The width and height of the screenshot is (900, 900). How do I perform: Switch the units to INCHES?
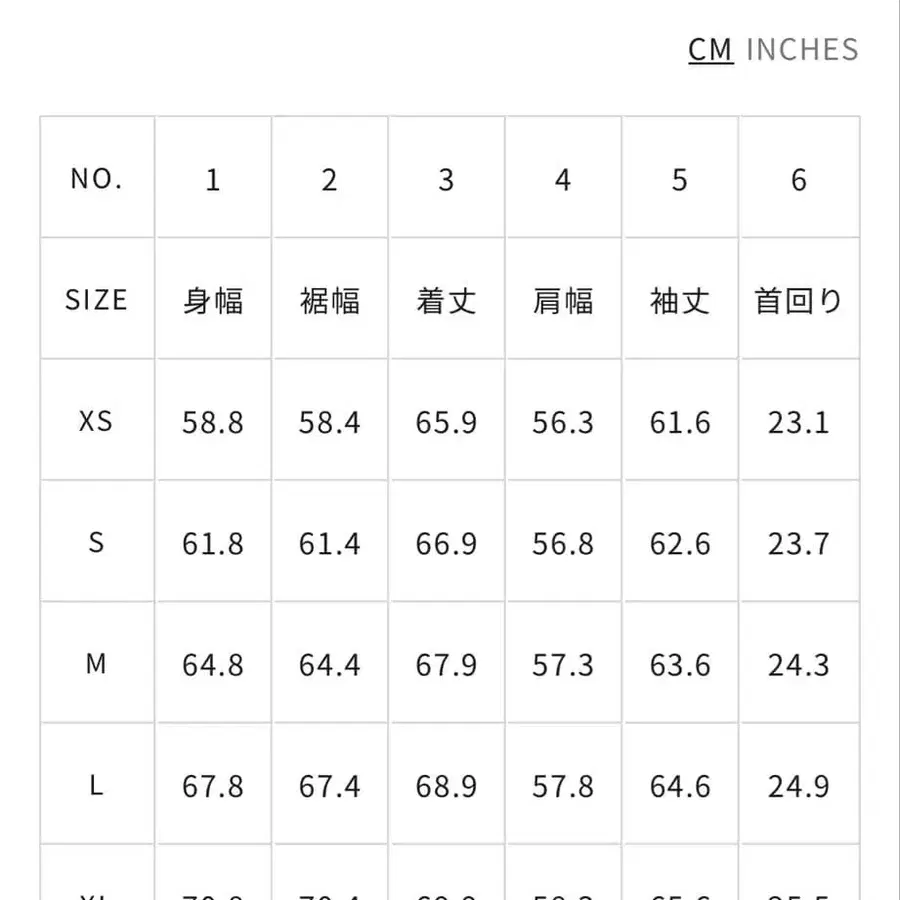click(x=806, y=49)
